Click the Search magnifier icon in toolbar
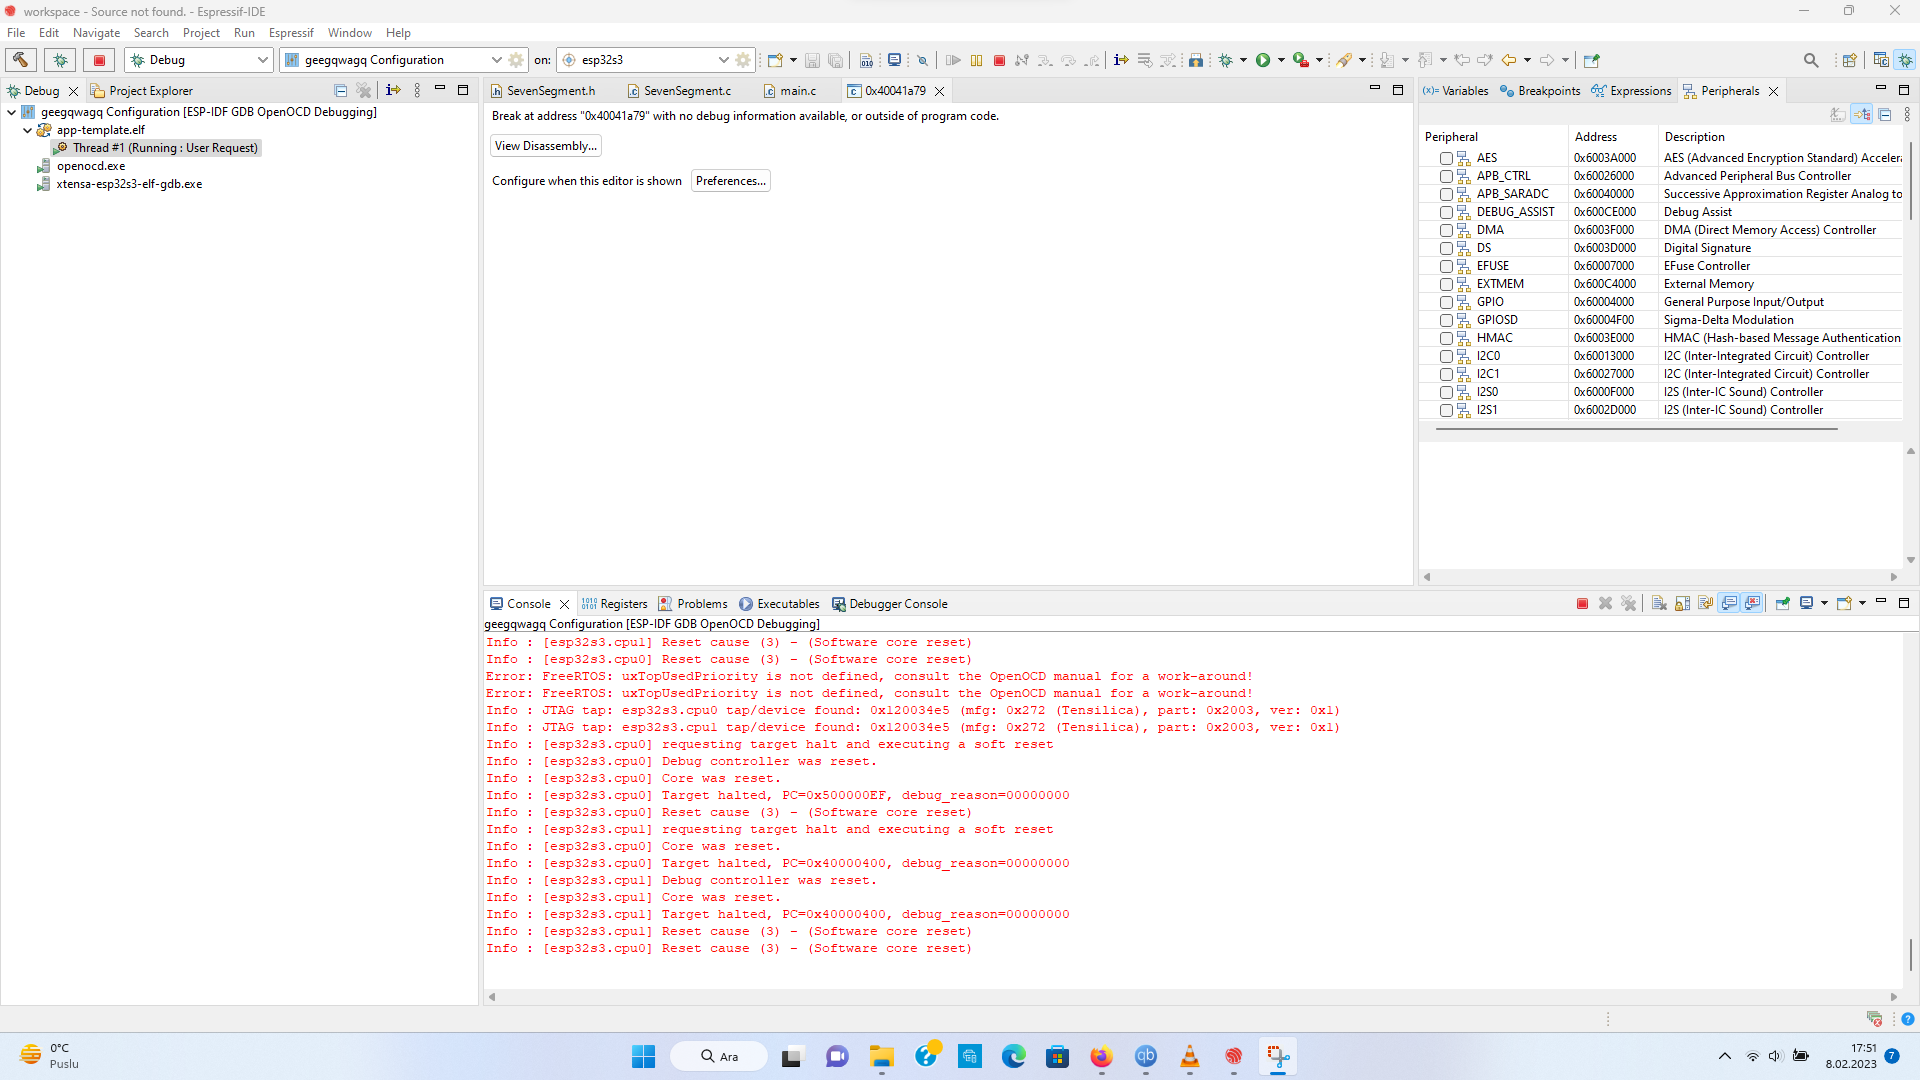The height and width of the screenshot is (1080, 1920). (1811, 60)
